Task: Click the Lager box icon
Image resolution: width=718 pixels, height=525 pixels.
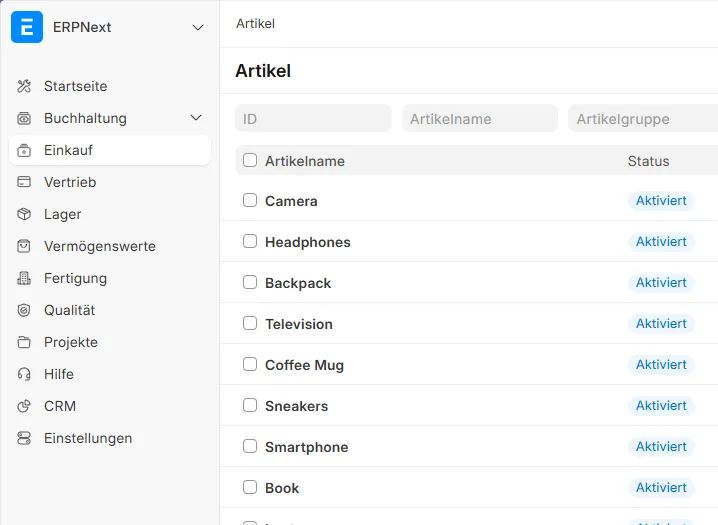Action: pos(25,215)
